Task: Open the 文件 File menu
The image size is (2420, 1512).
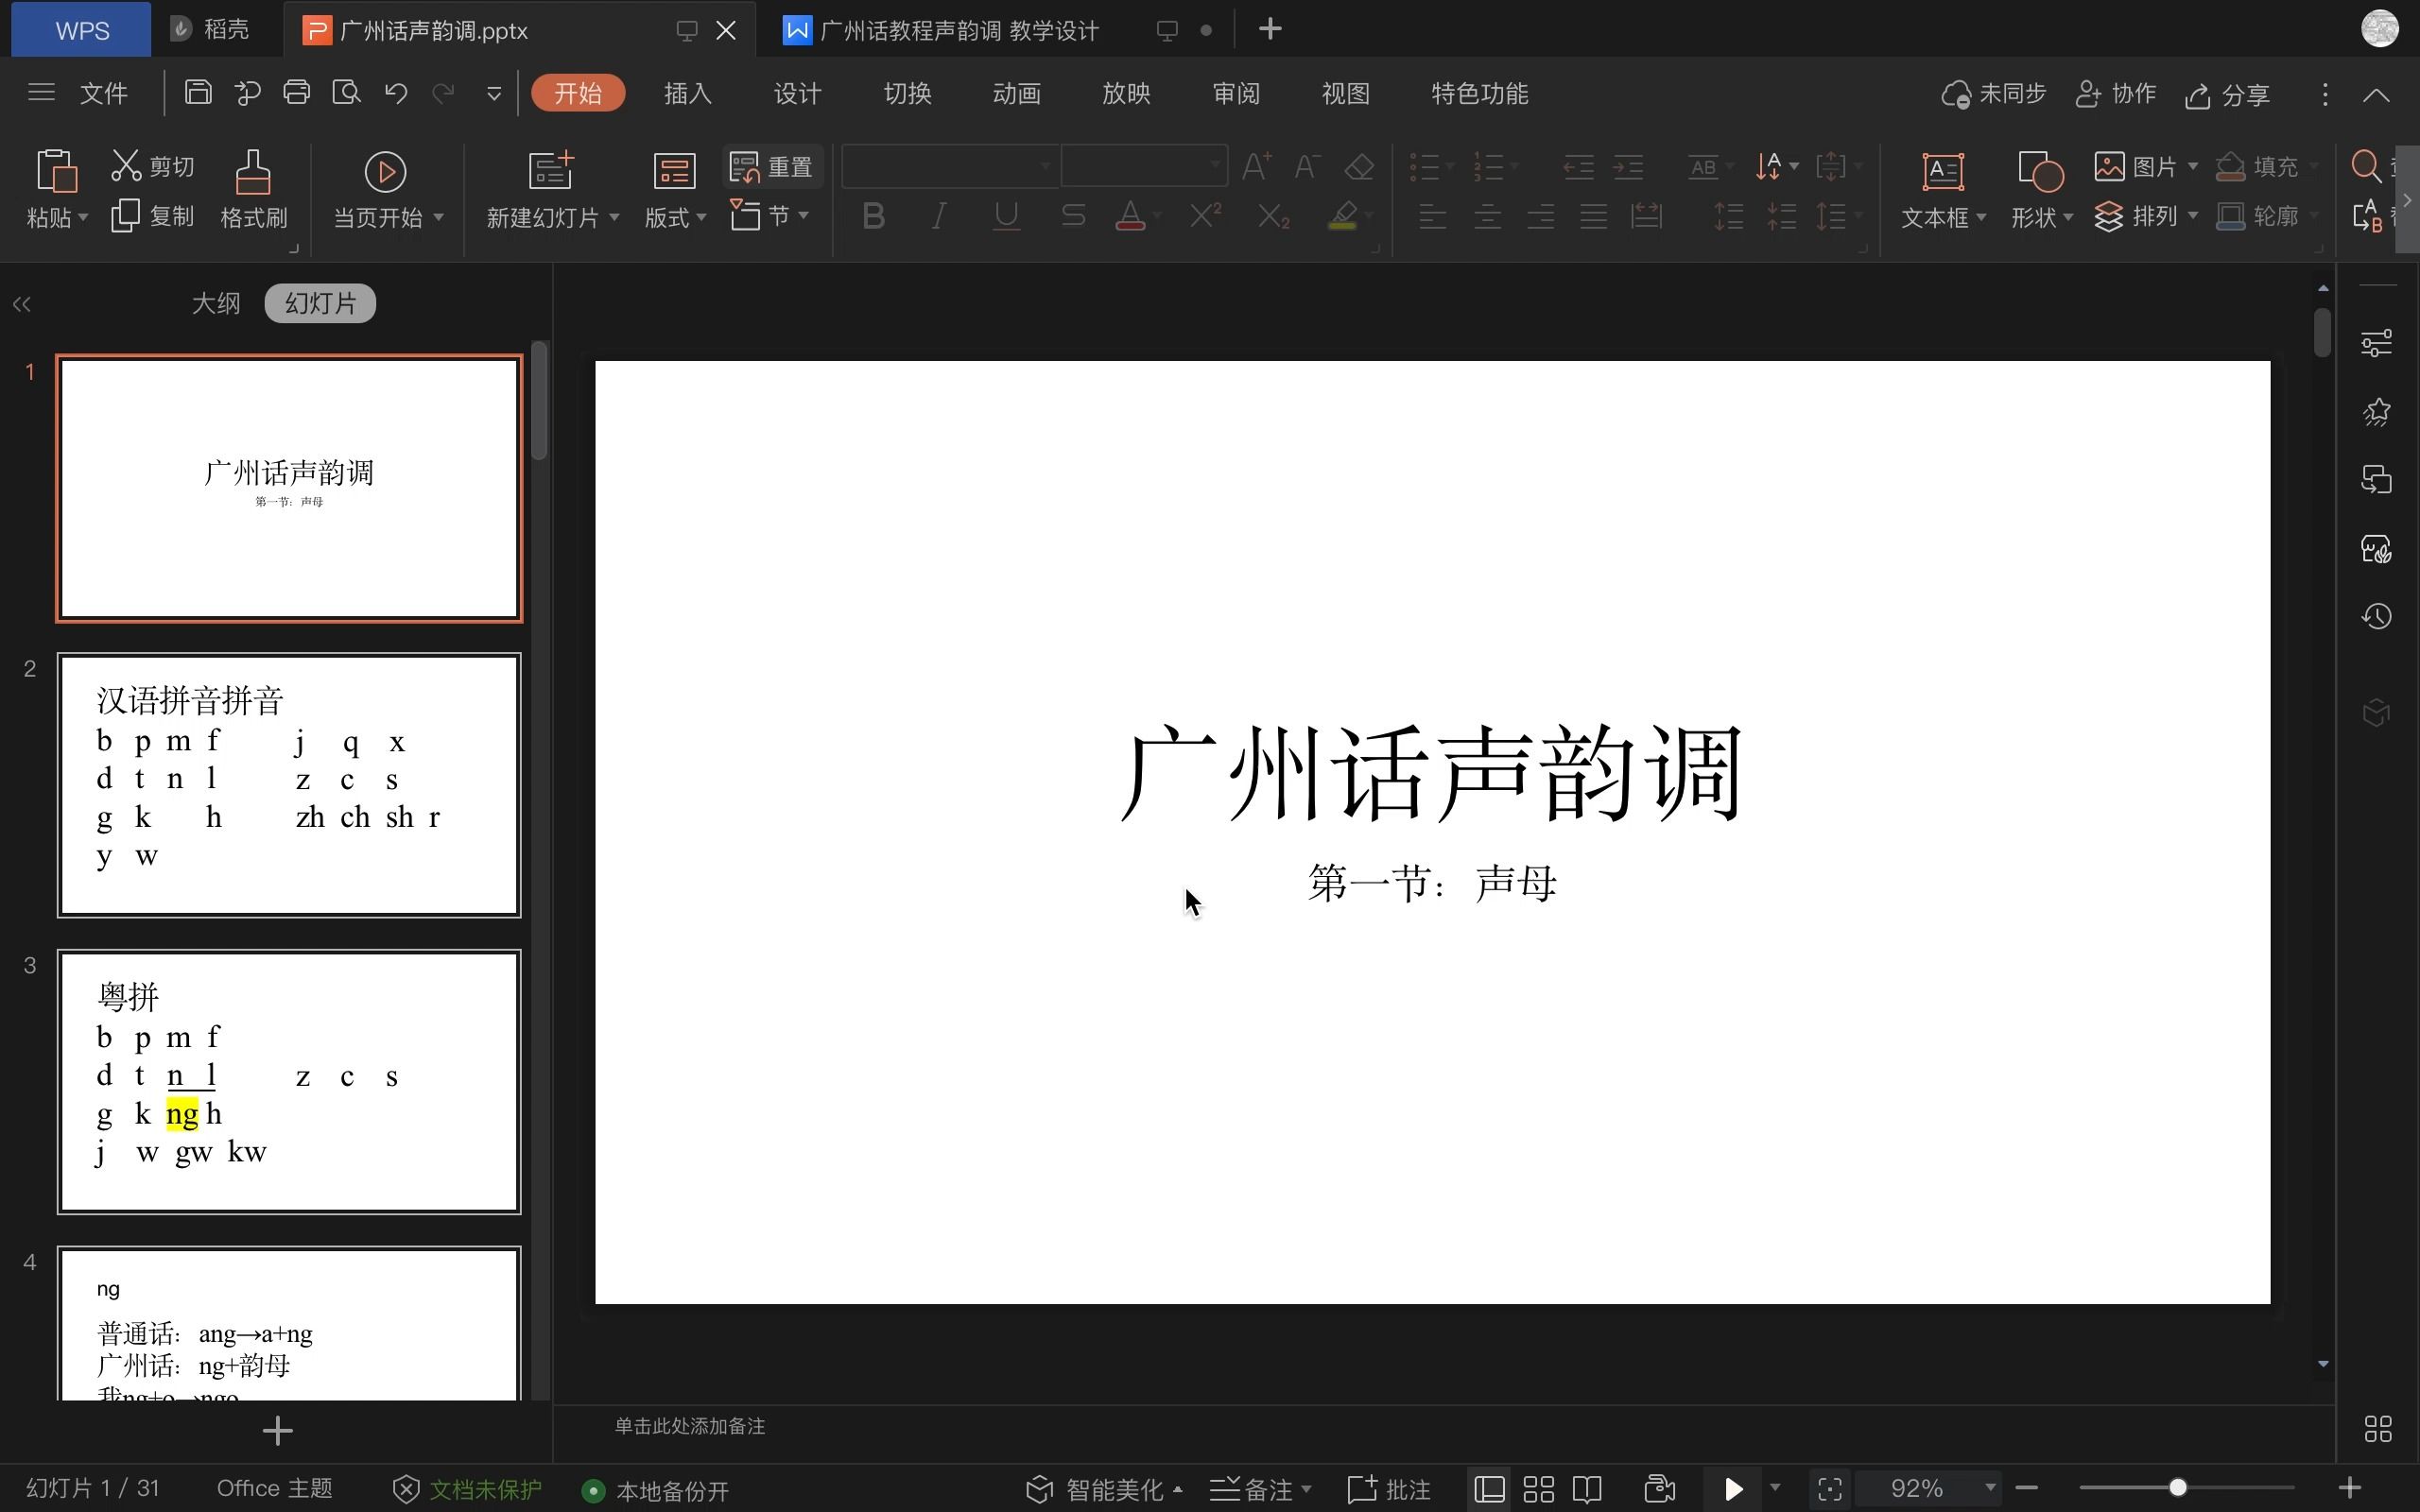Action: (103, 93)
